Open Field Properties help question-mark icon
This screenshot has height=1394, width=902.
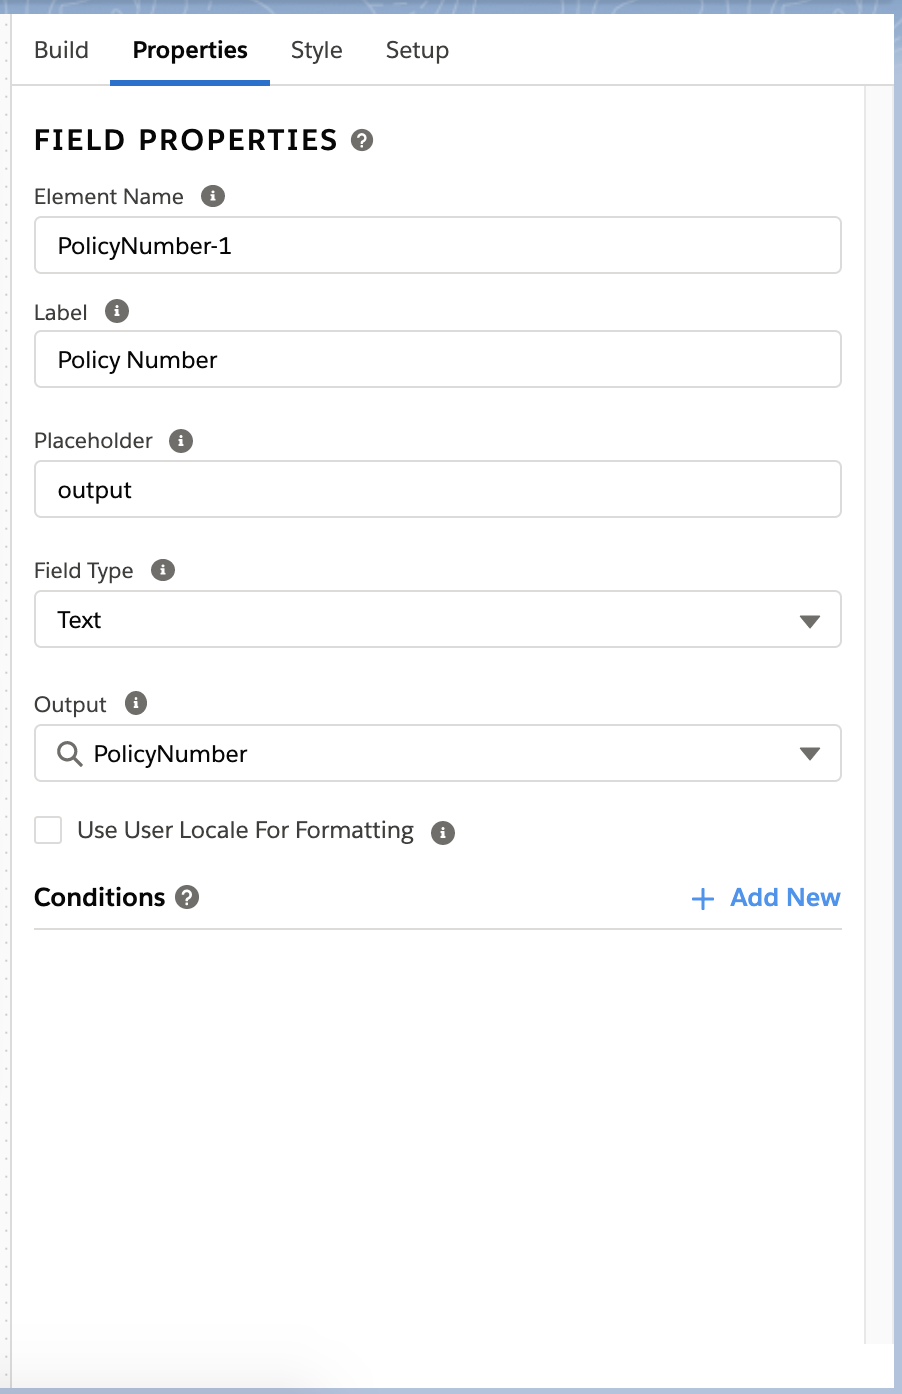[x=362, y=140]
